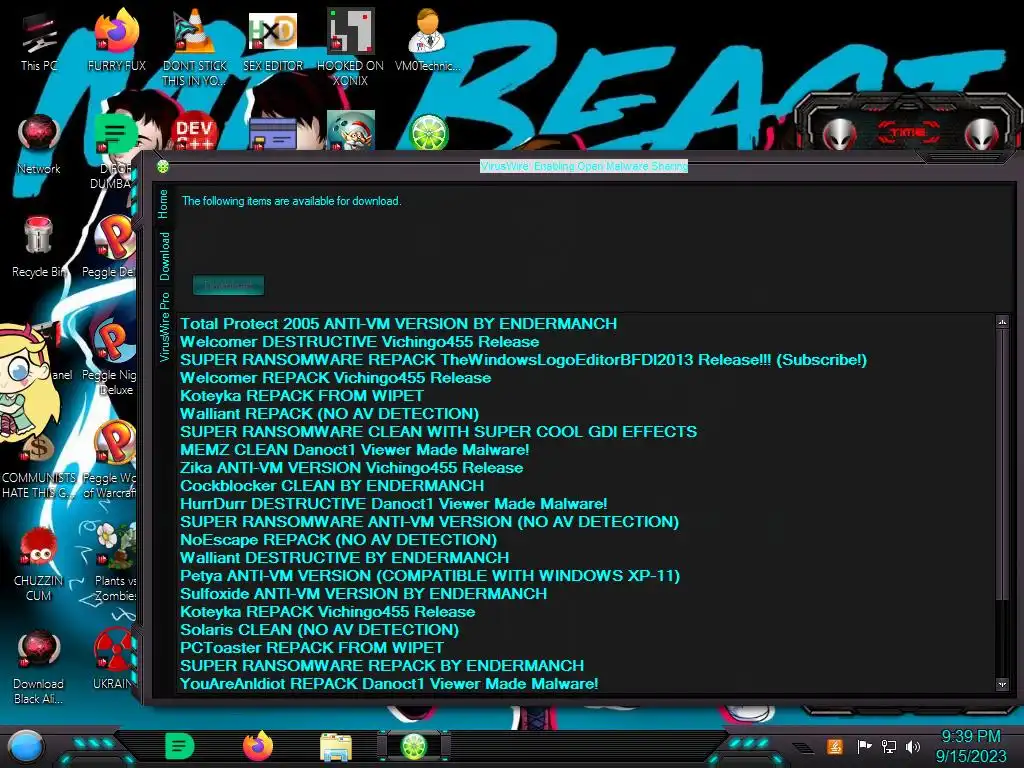Select Koteyka REPACK FROM WIPET
The height and width of the screenshot is (768, 1024).
point(302,396)
